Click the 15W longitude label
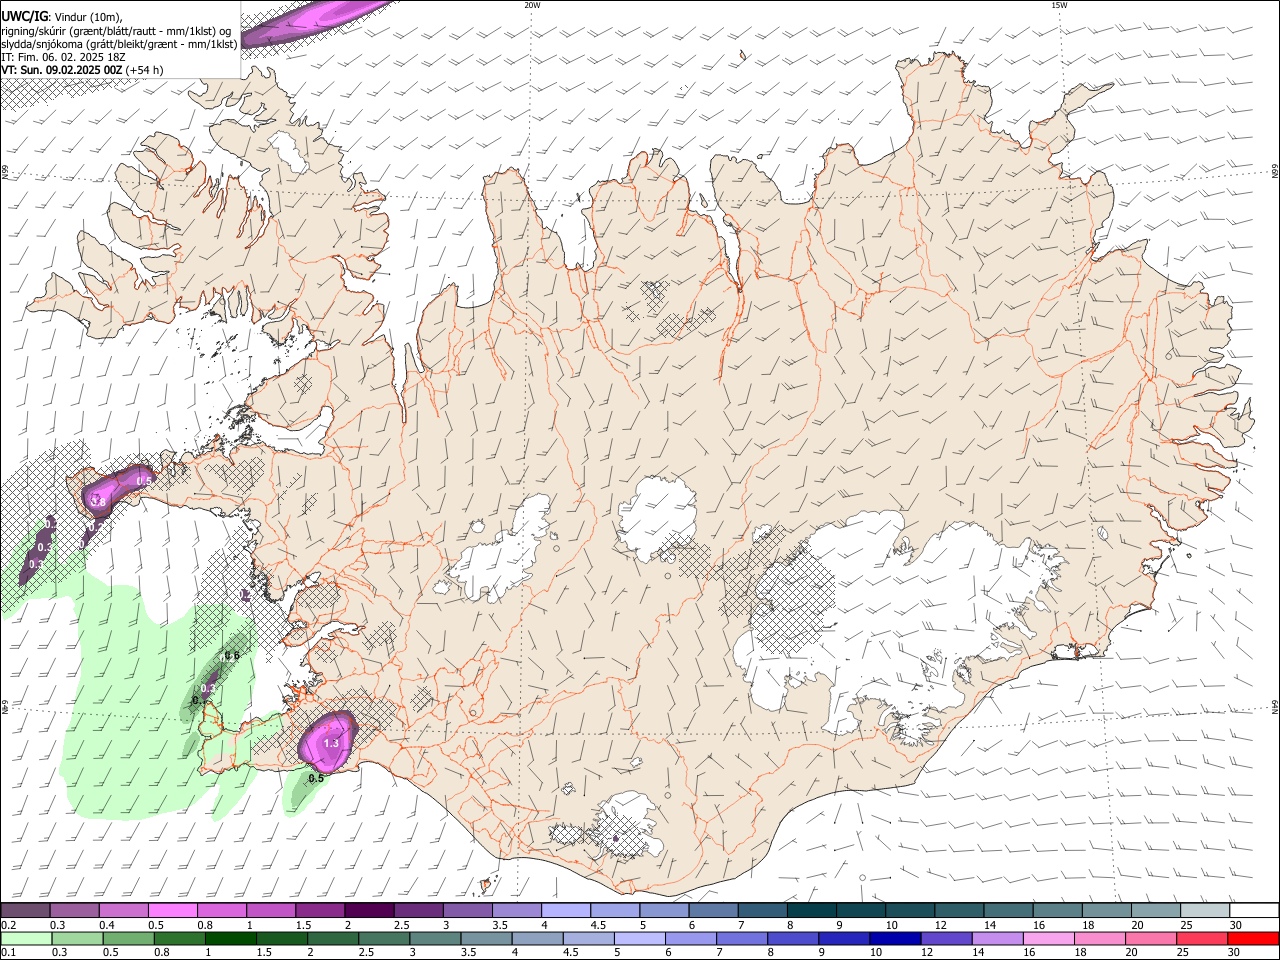The width and height of the screenshot is (1280, 960). [1059, 5]
